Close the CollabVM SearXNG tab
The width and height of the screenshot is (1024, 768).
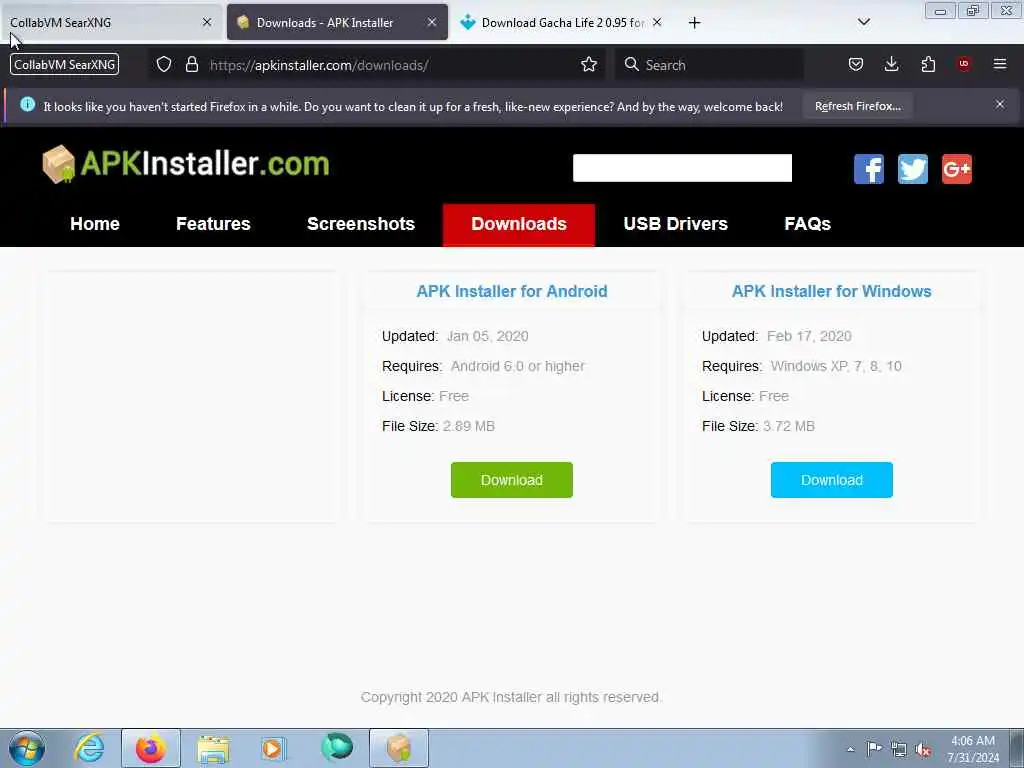pyautogui.click(x=207, y=22)
